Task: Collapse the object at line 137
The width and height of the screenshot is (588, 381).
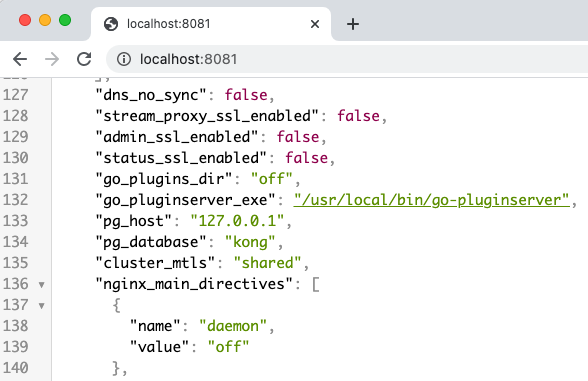Action: [x=42, y=306]
